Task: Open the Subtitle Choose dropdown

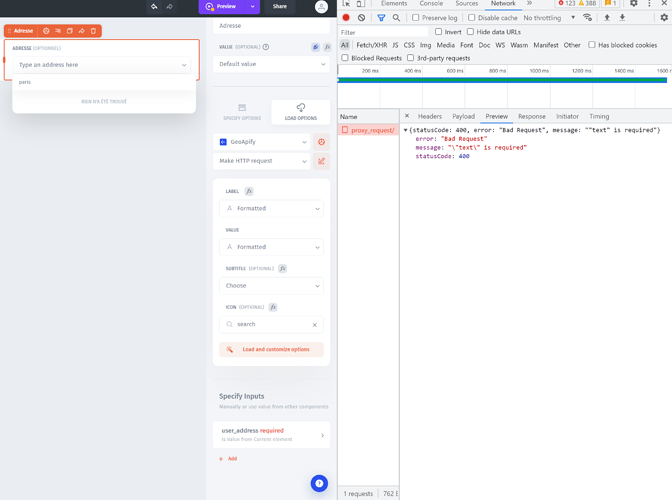Action: 271,286
